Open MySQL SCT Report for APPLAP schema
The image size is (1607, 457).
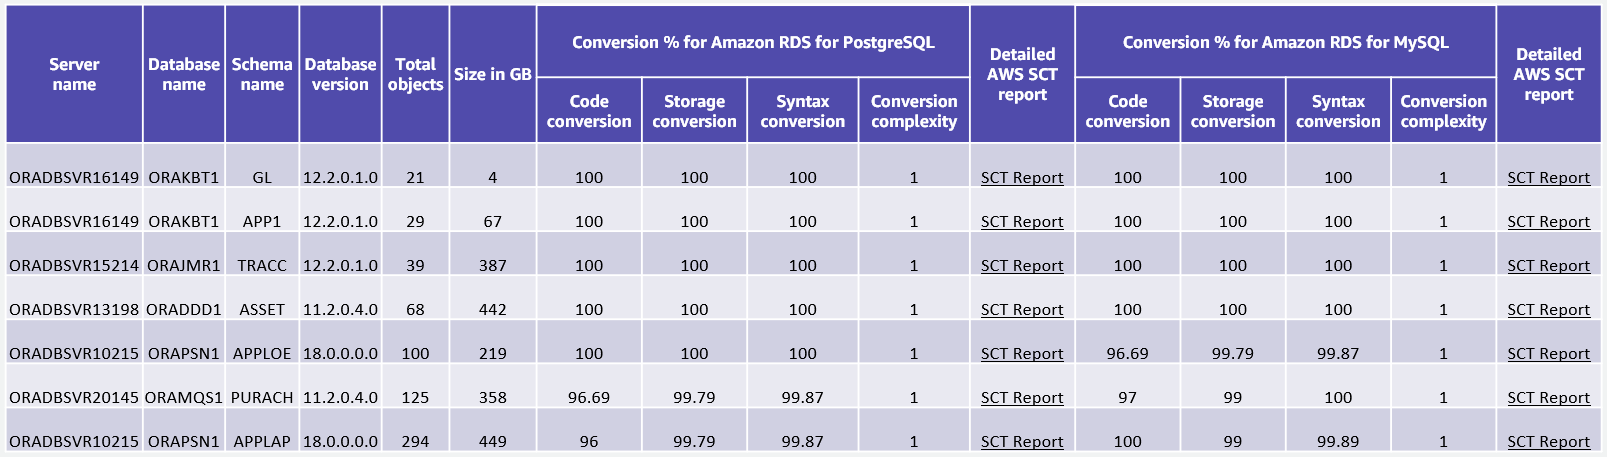click(1548, 442)
